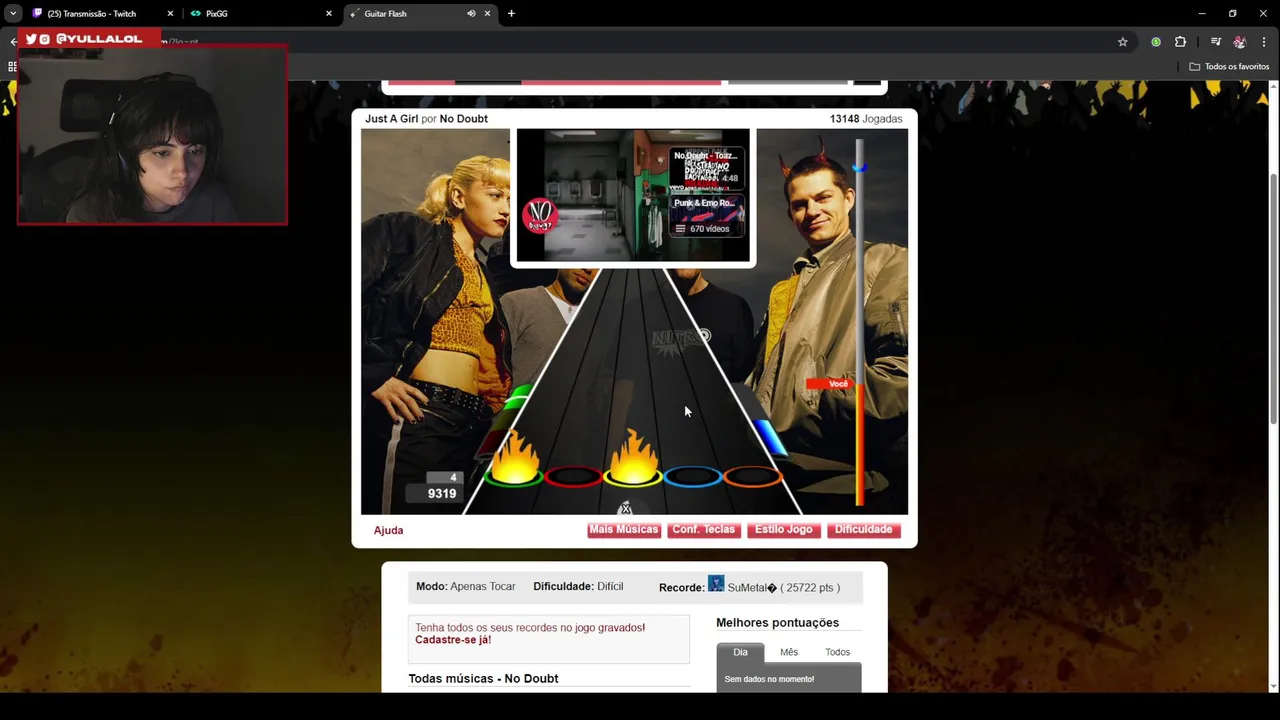Open the browser profile avatar

(1240, 42)
